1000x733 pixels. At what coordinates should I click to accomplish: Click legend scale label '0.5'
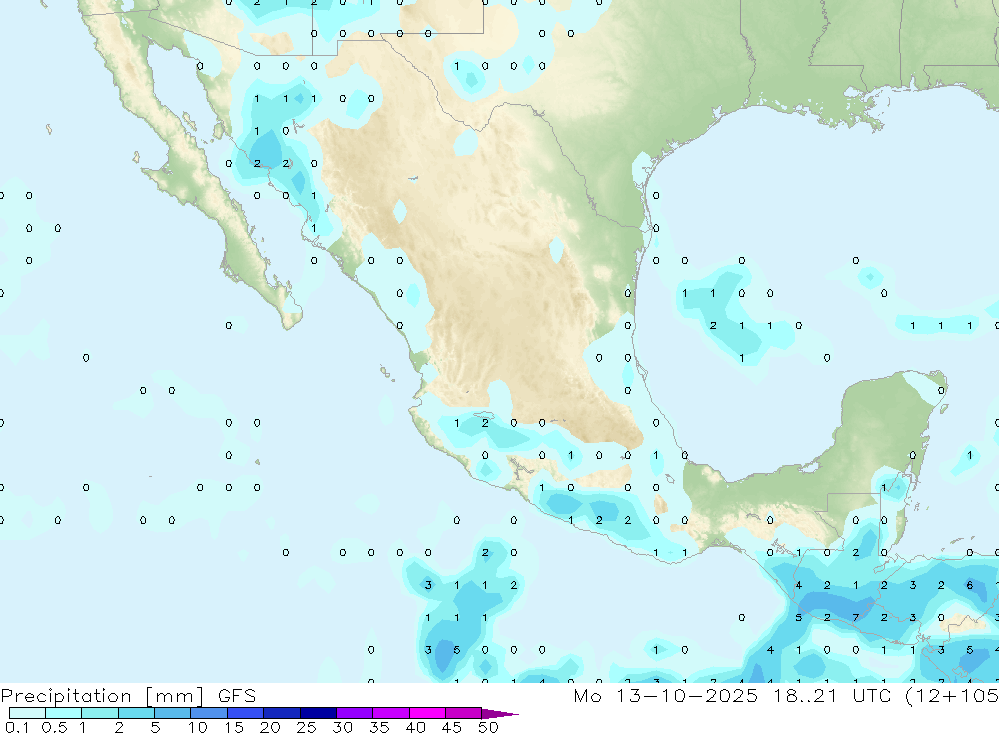[x=54, y=727]
